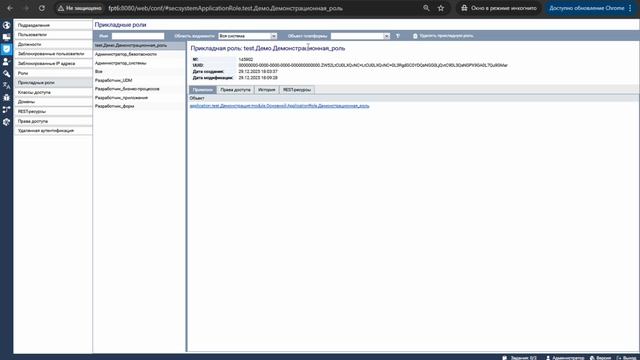The image size is (640, 360).
Task: Focus the Имя filter input field
Action: pyautogui.click(x=138, y=36)
